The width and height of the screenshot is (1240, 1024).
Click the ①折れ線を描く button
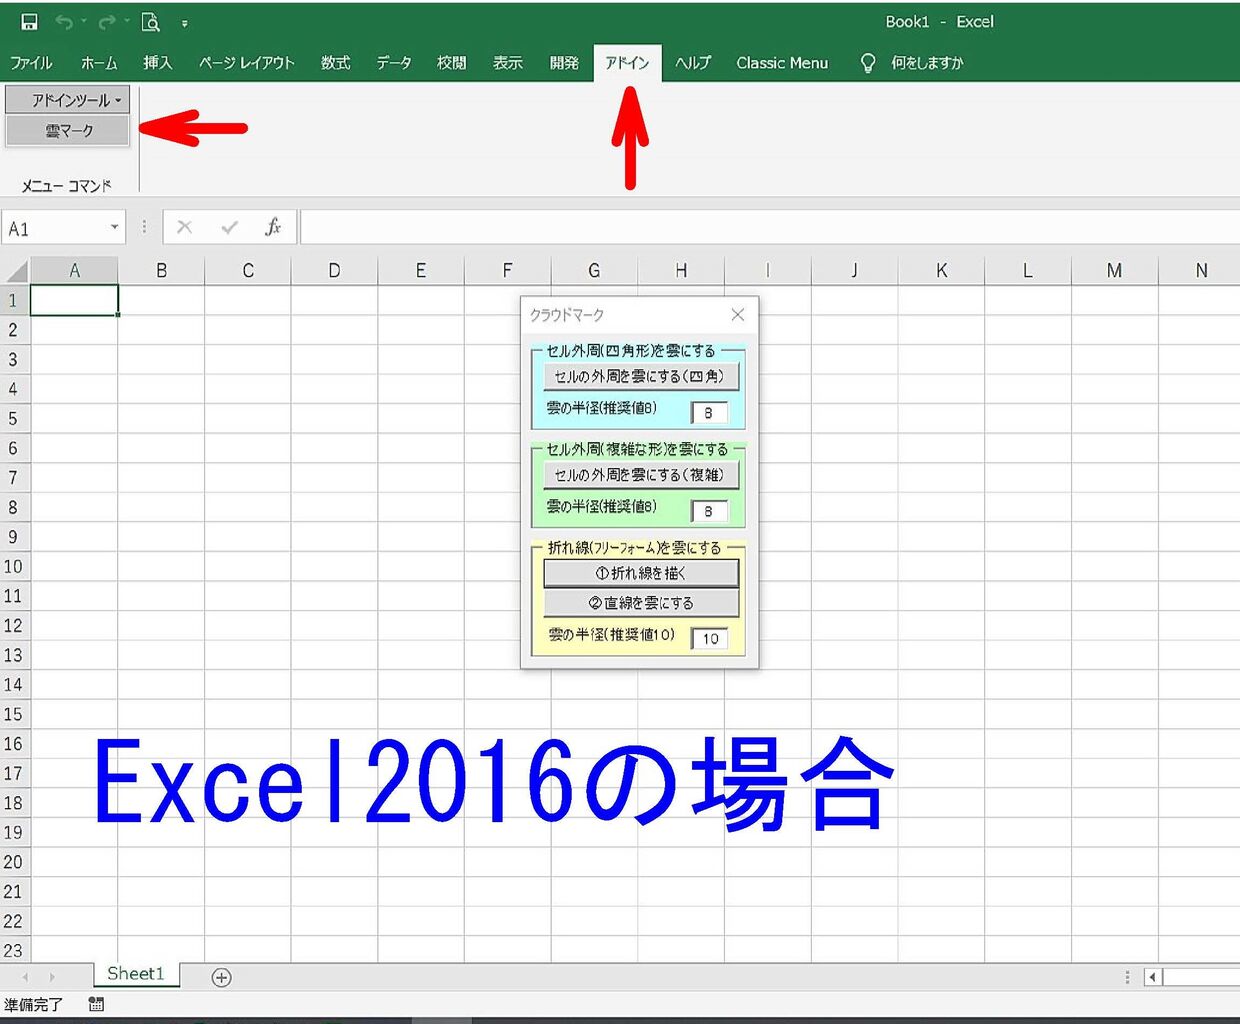pos(640,572)
